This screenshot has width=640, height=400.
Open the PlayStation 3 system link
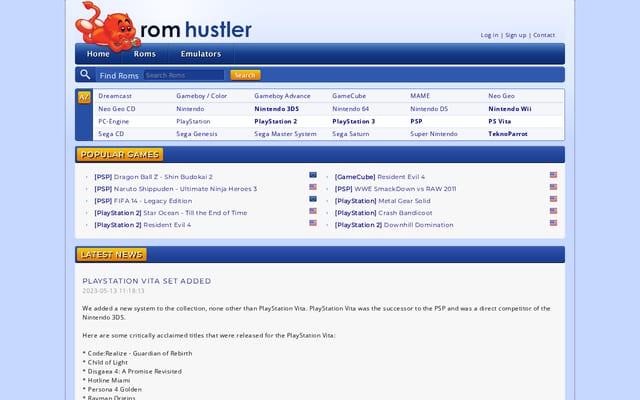[x=353, y=122]
